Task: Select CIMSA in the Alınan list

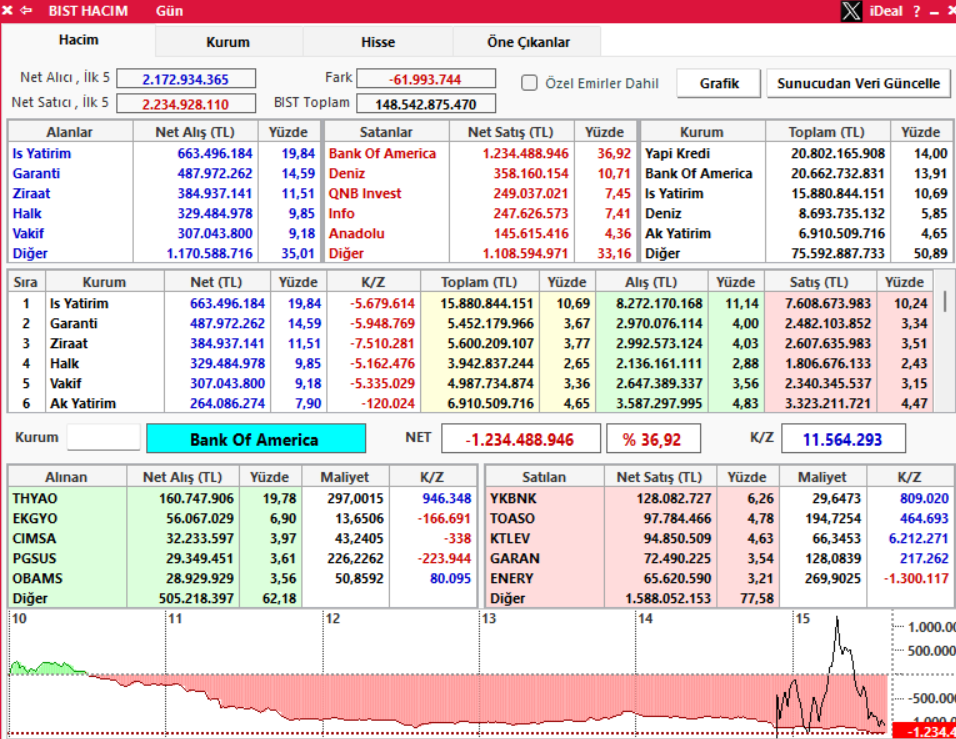Action: click(34, 539)
